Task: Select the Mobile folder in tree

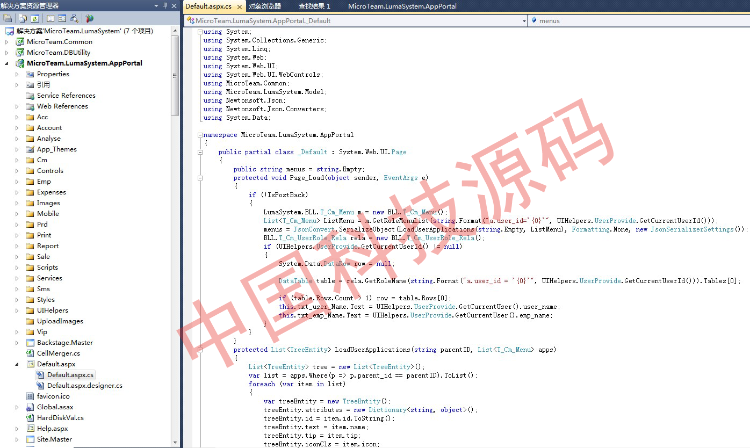Action: click(x=48, y=214)
